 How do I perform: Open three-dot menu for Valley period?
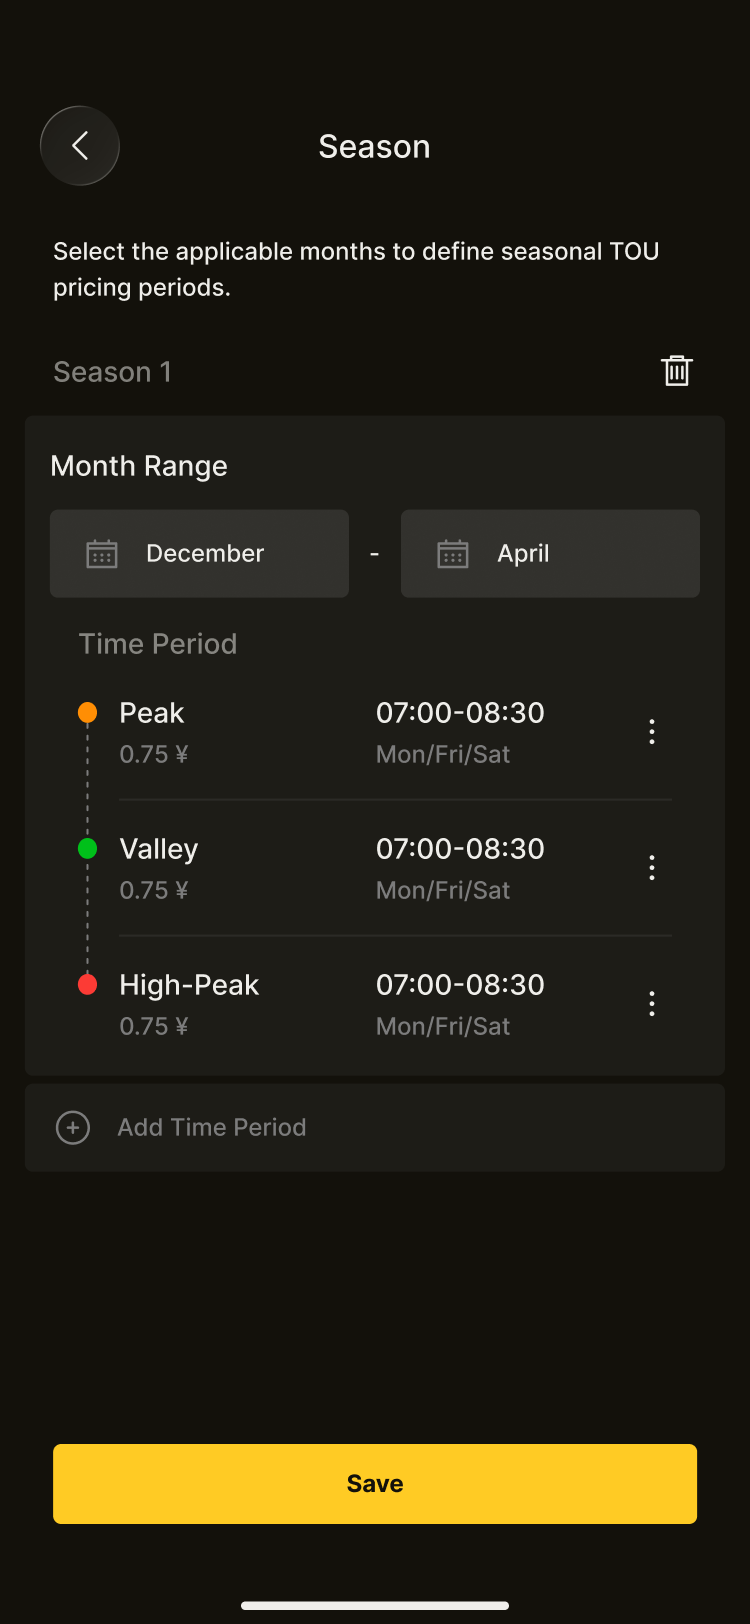652,868
